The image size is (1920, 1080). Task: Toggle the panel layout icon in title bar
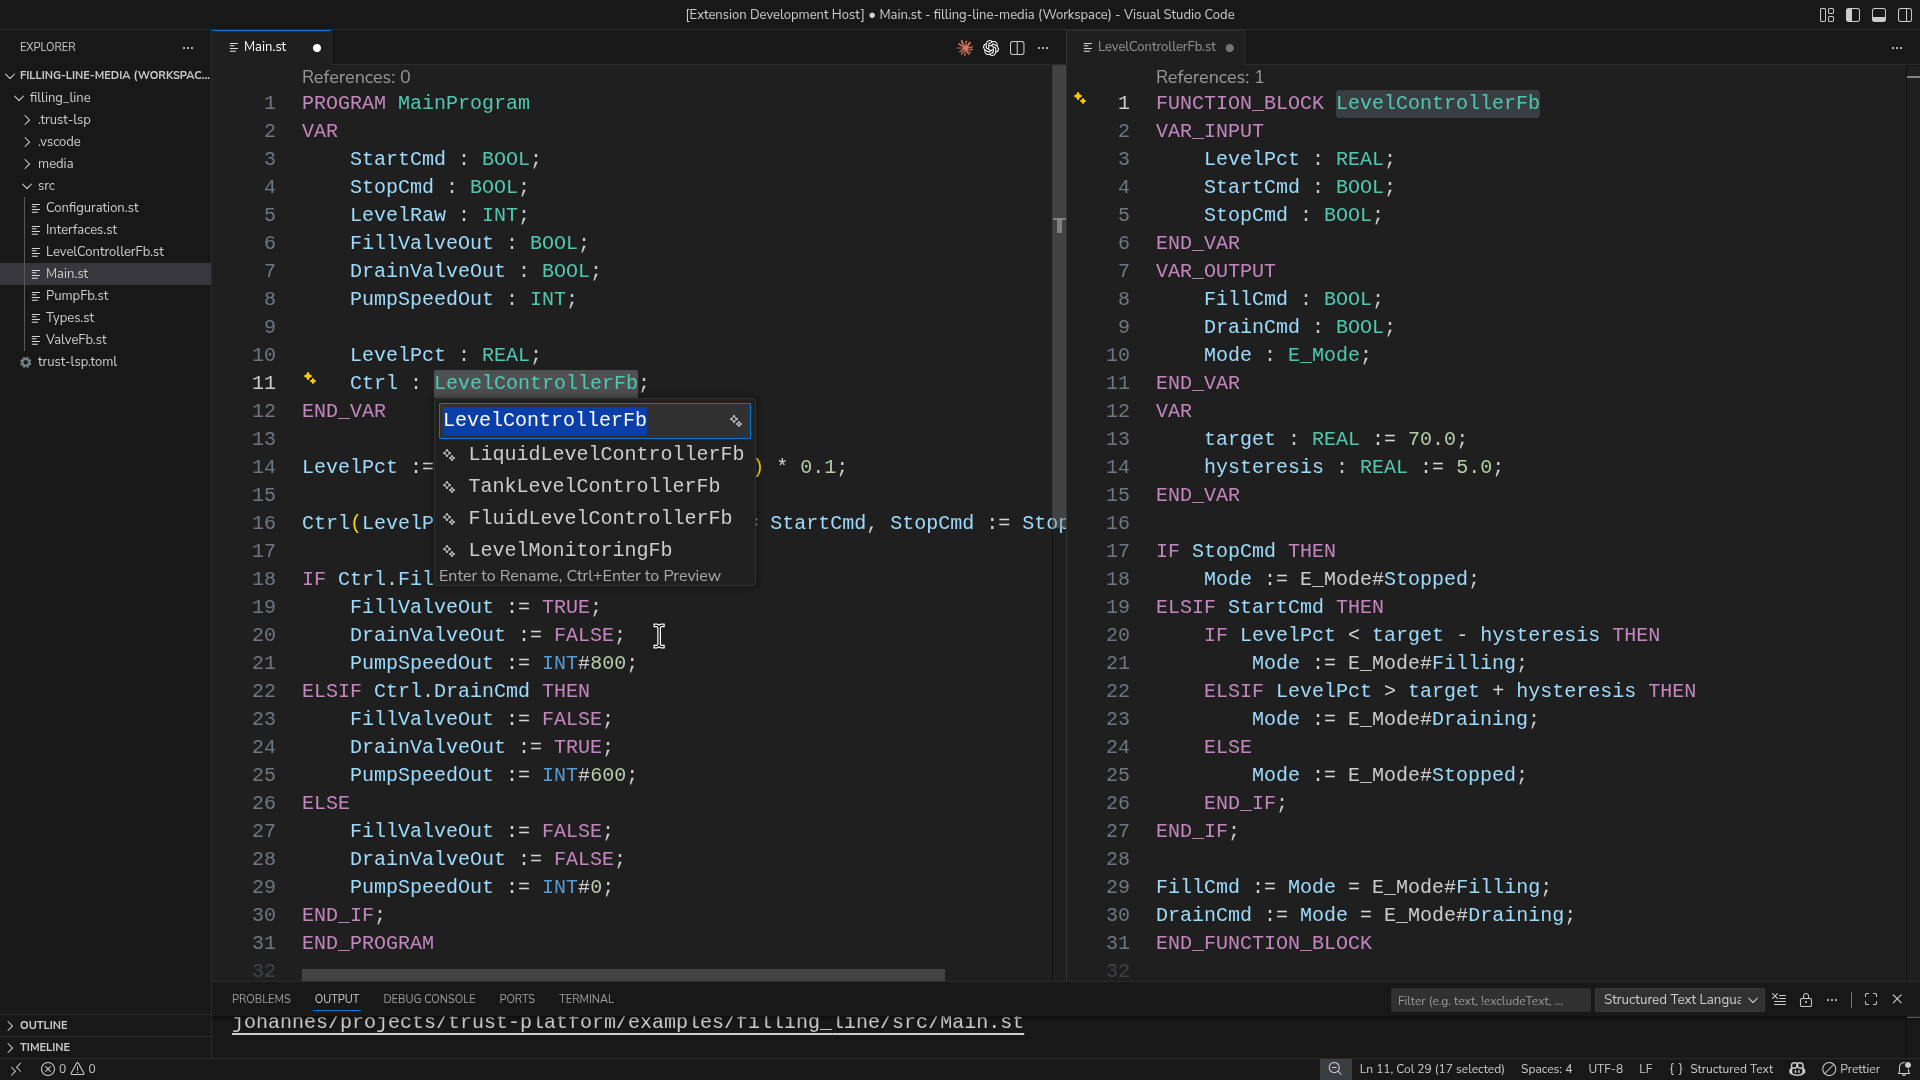point(1879,15)
